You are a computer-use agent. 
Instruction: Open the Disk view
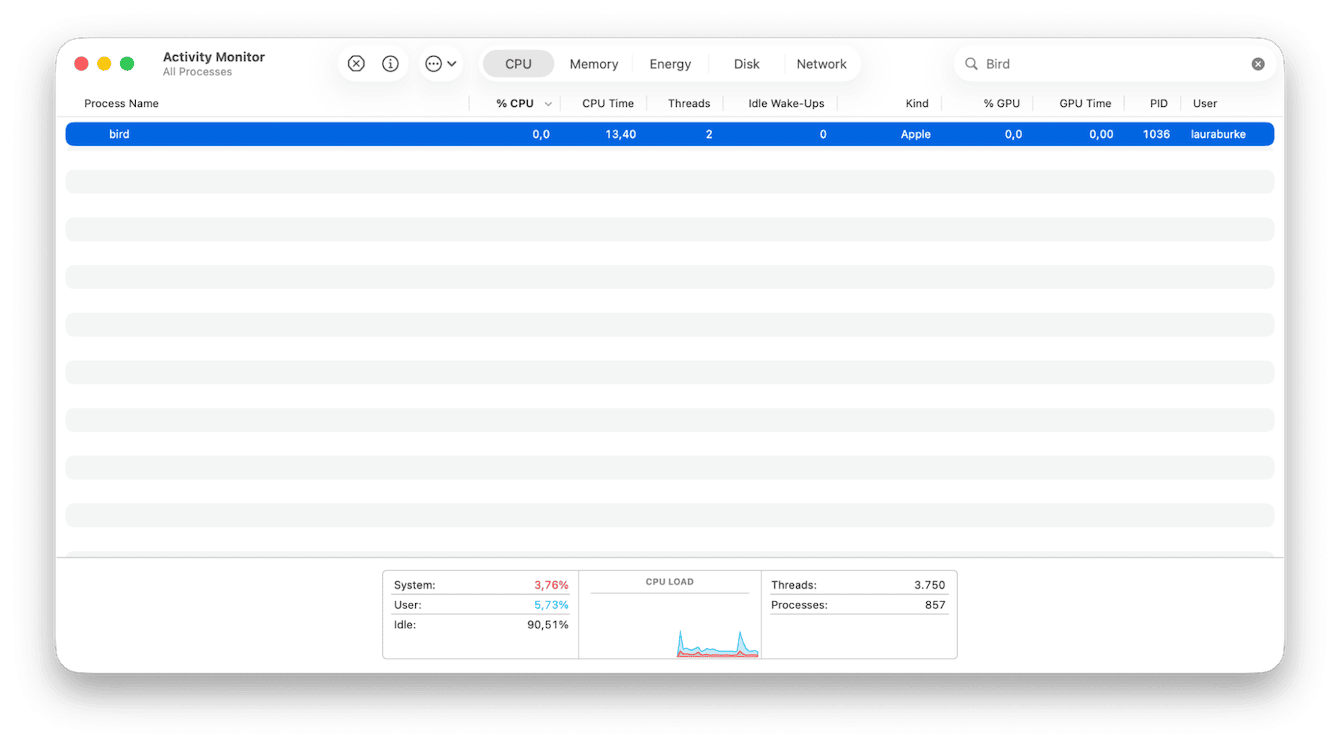click(x=745, y=63)
